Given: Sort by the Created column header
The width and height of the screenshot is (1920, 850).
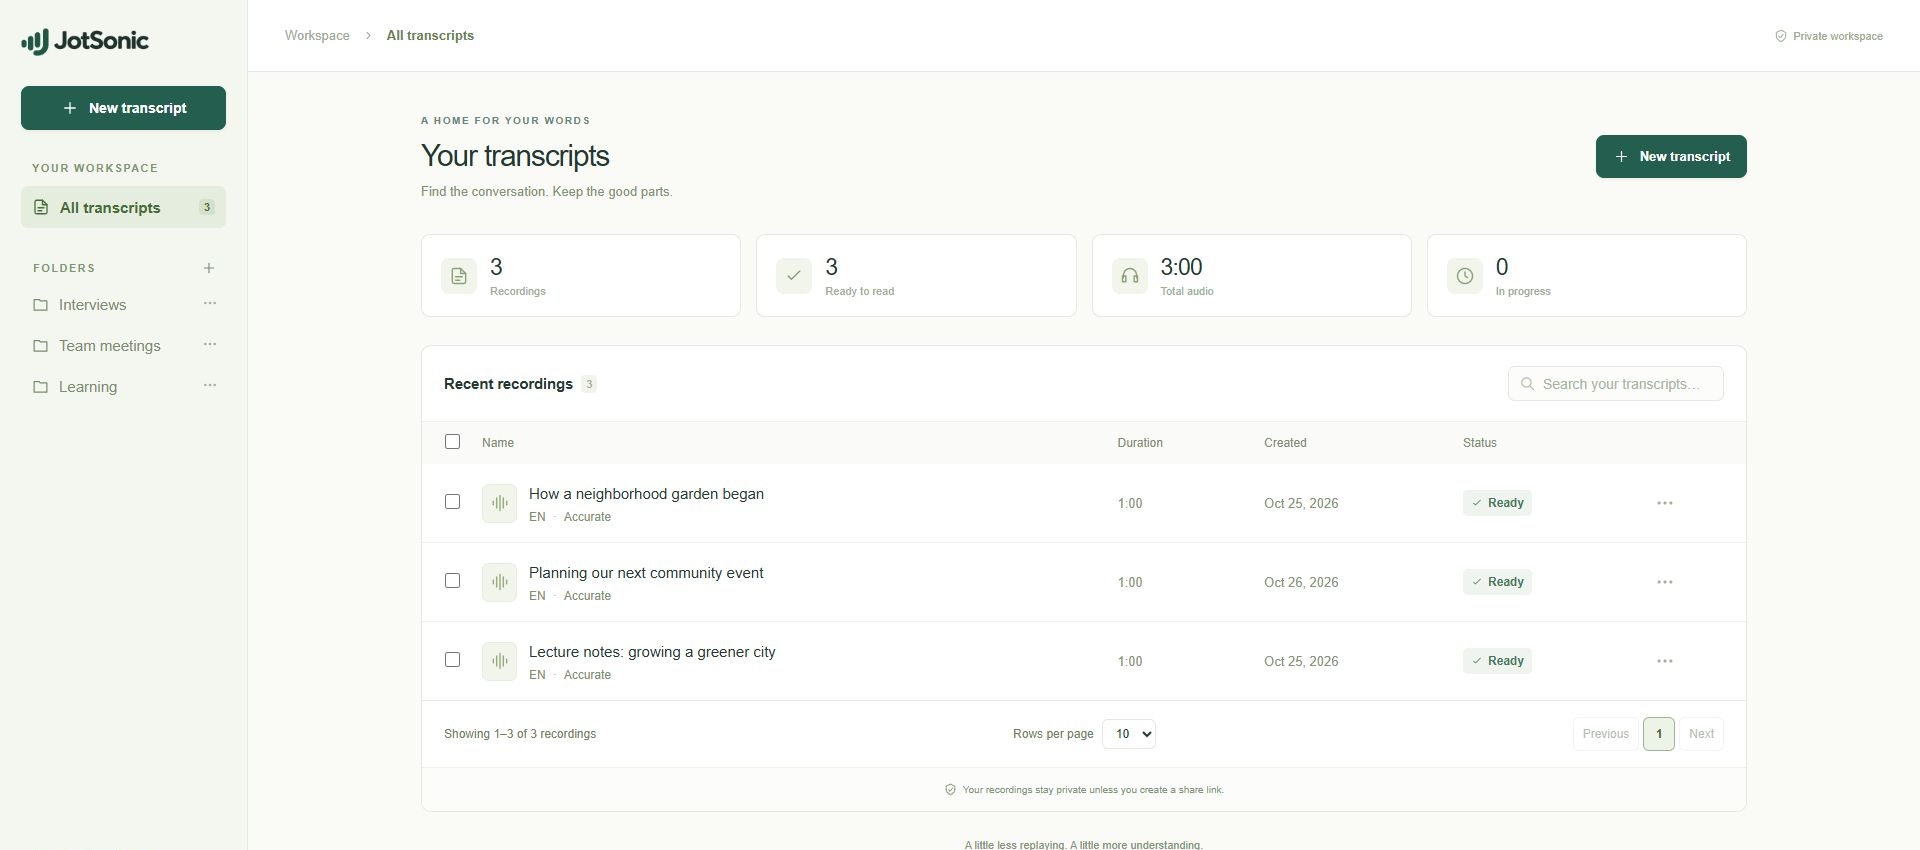Looking at the screenshot, I should 1285,443.
